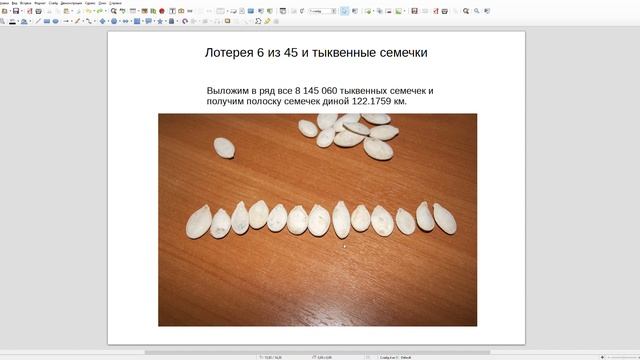The width and height of the screenshot is (640, 360).
Task: Open the Слайд menu
Action: click(53, 2)
